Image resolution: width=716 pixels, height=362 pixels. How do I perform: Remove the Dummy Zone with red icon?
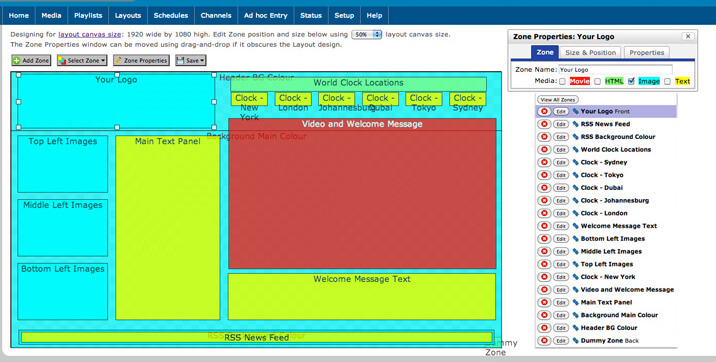pos(544,341)
